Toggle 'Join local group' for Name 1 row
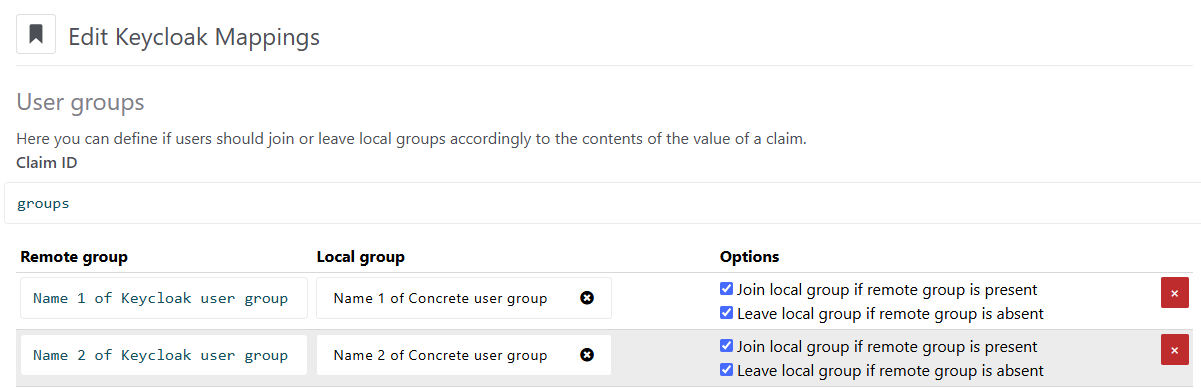The width and height of the screenshot is (1201, 389). [x=726, y=289]
